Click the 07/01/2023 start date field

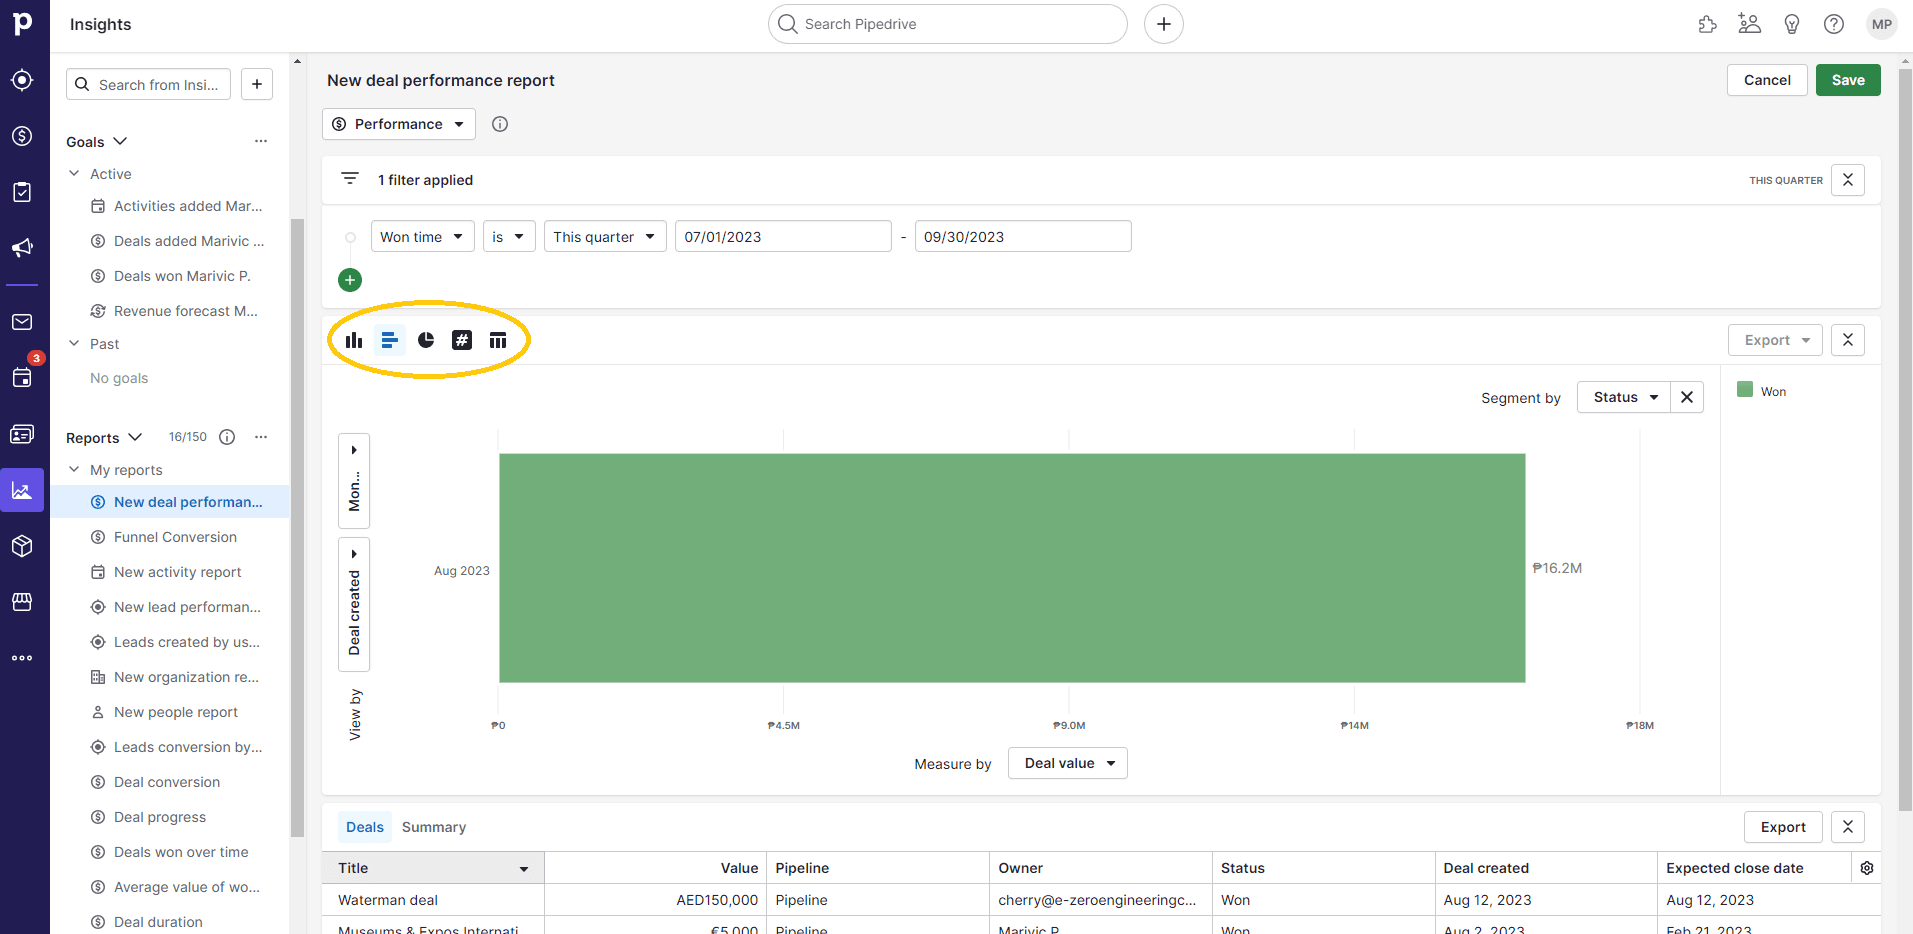point(783,237)
